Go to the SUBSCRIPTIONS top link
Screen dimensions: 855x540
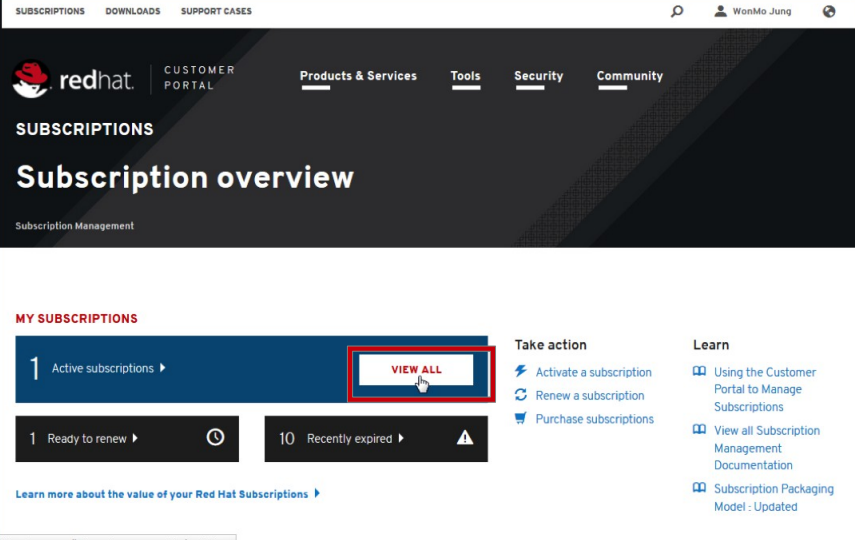50,11
